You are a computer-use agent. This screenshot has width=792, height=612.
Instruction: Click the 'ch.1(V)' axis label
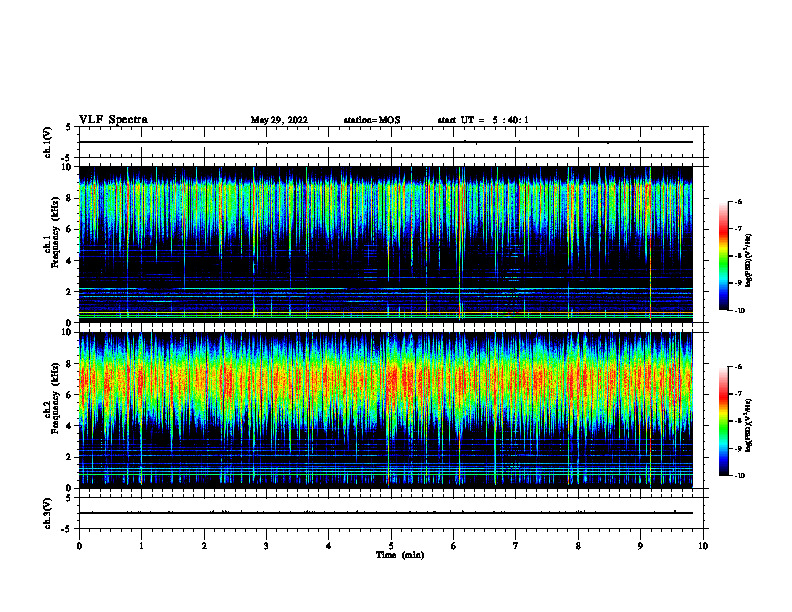click(x=47, y=142)
